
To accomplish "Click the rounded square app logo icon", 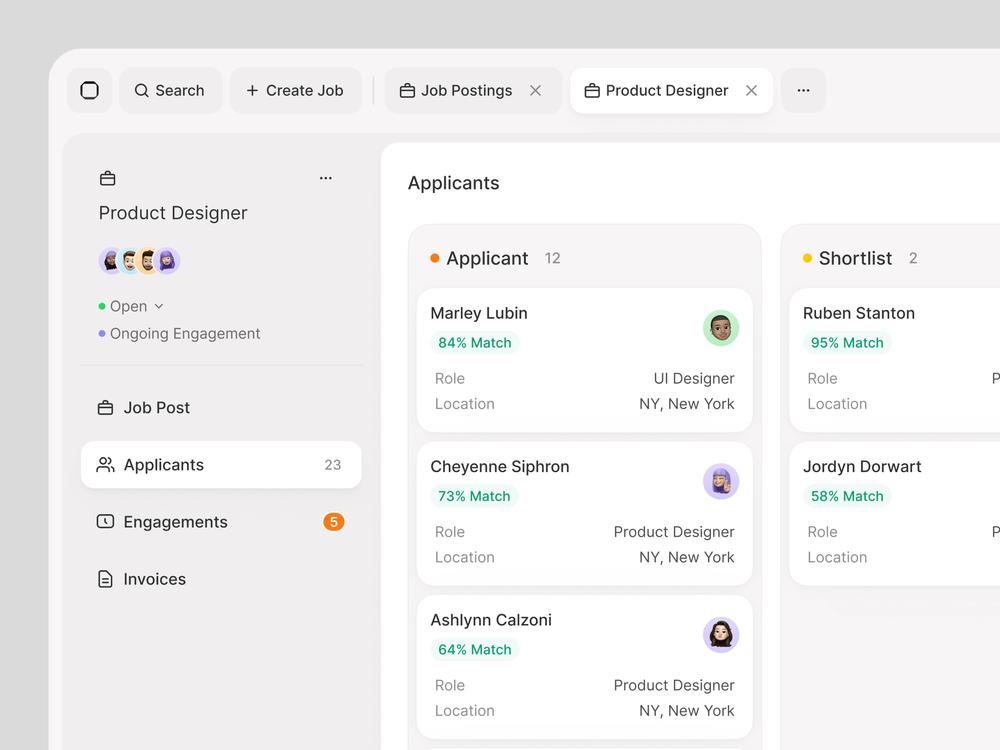I will pyautogui.click(x=90, y=91).
